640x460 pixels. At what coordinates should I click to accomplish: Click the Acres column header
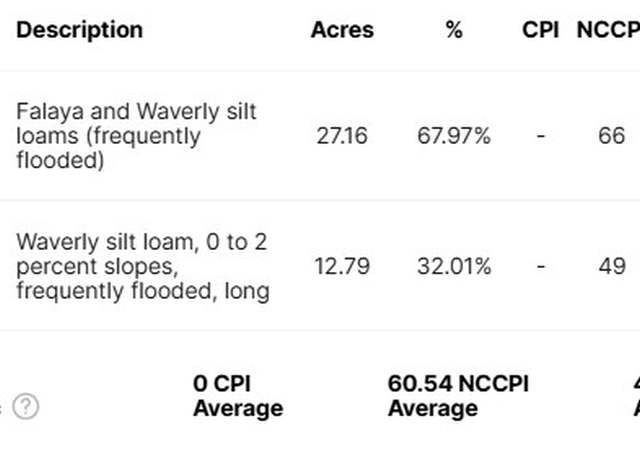(342, 30)
